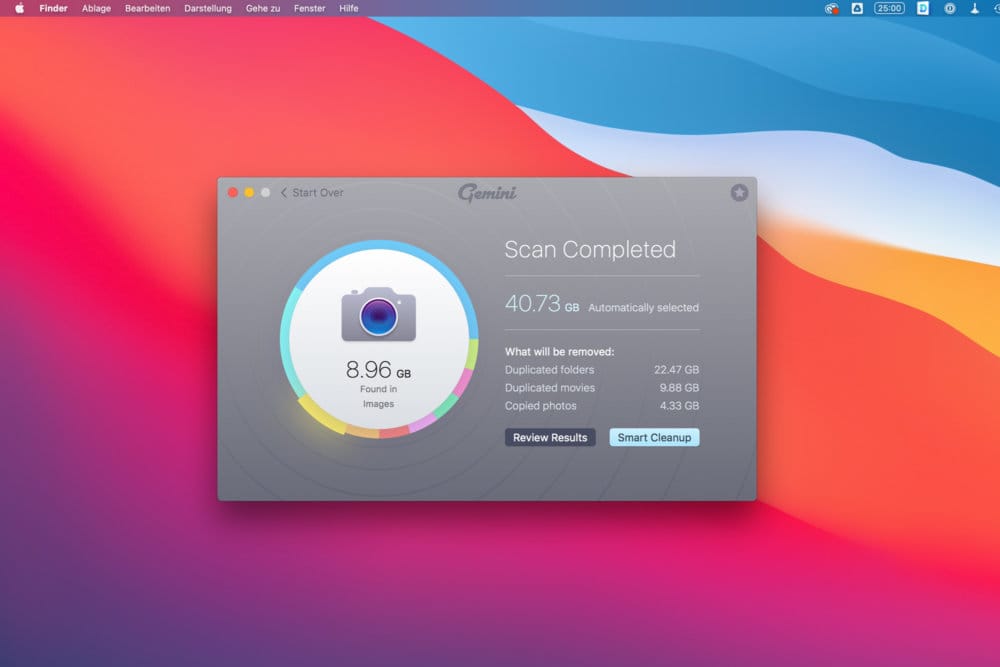Start the Smart Cleanup
This screenshot has width=1000, height=667.
654,437
